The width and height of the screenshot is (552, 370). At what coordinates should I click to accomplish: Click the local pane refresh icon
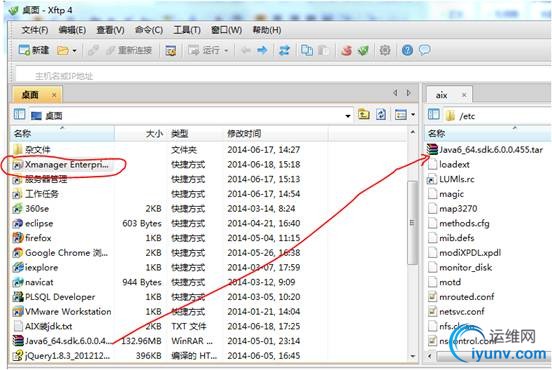(x=381, y=115)
